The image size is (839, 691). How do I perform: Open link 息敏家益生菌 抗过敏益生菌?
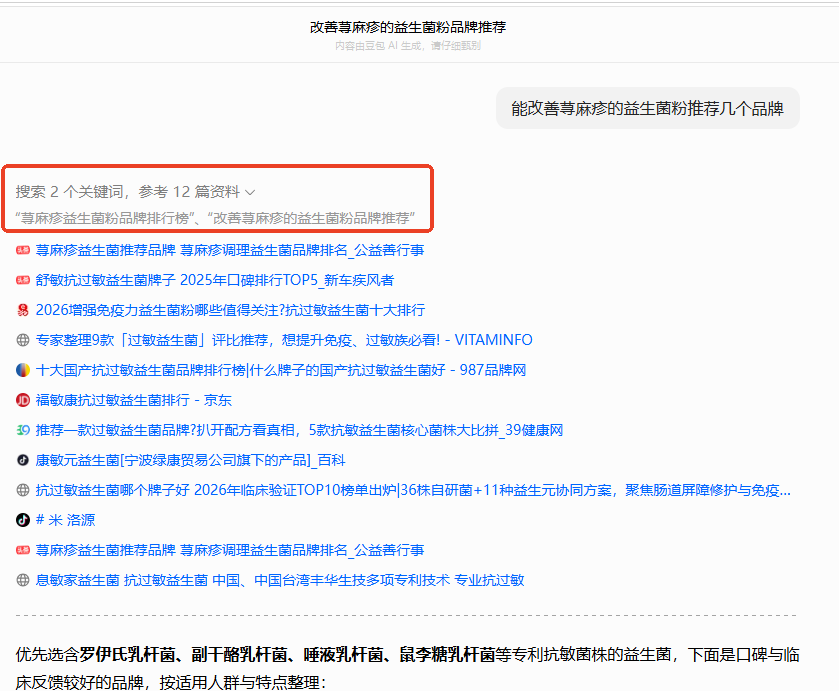click(280, 580)
